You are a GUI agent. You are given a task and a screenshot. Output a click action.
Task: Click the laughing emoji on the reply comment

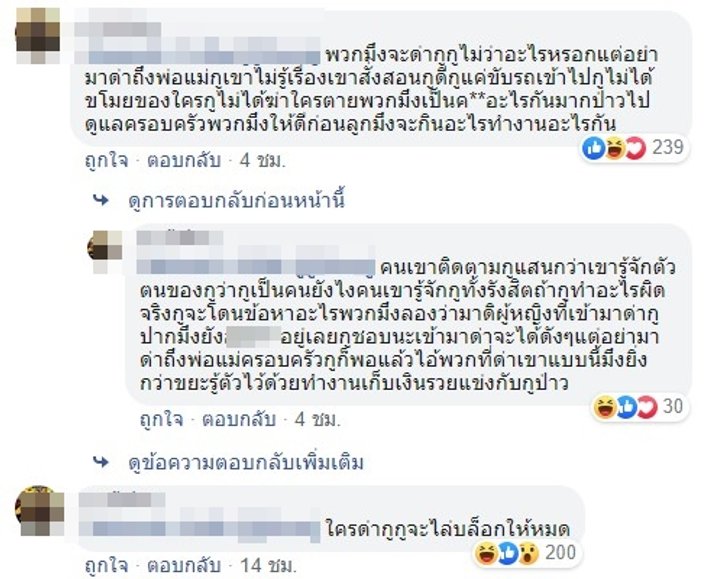(x=605, y=407)
